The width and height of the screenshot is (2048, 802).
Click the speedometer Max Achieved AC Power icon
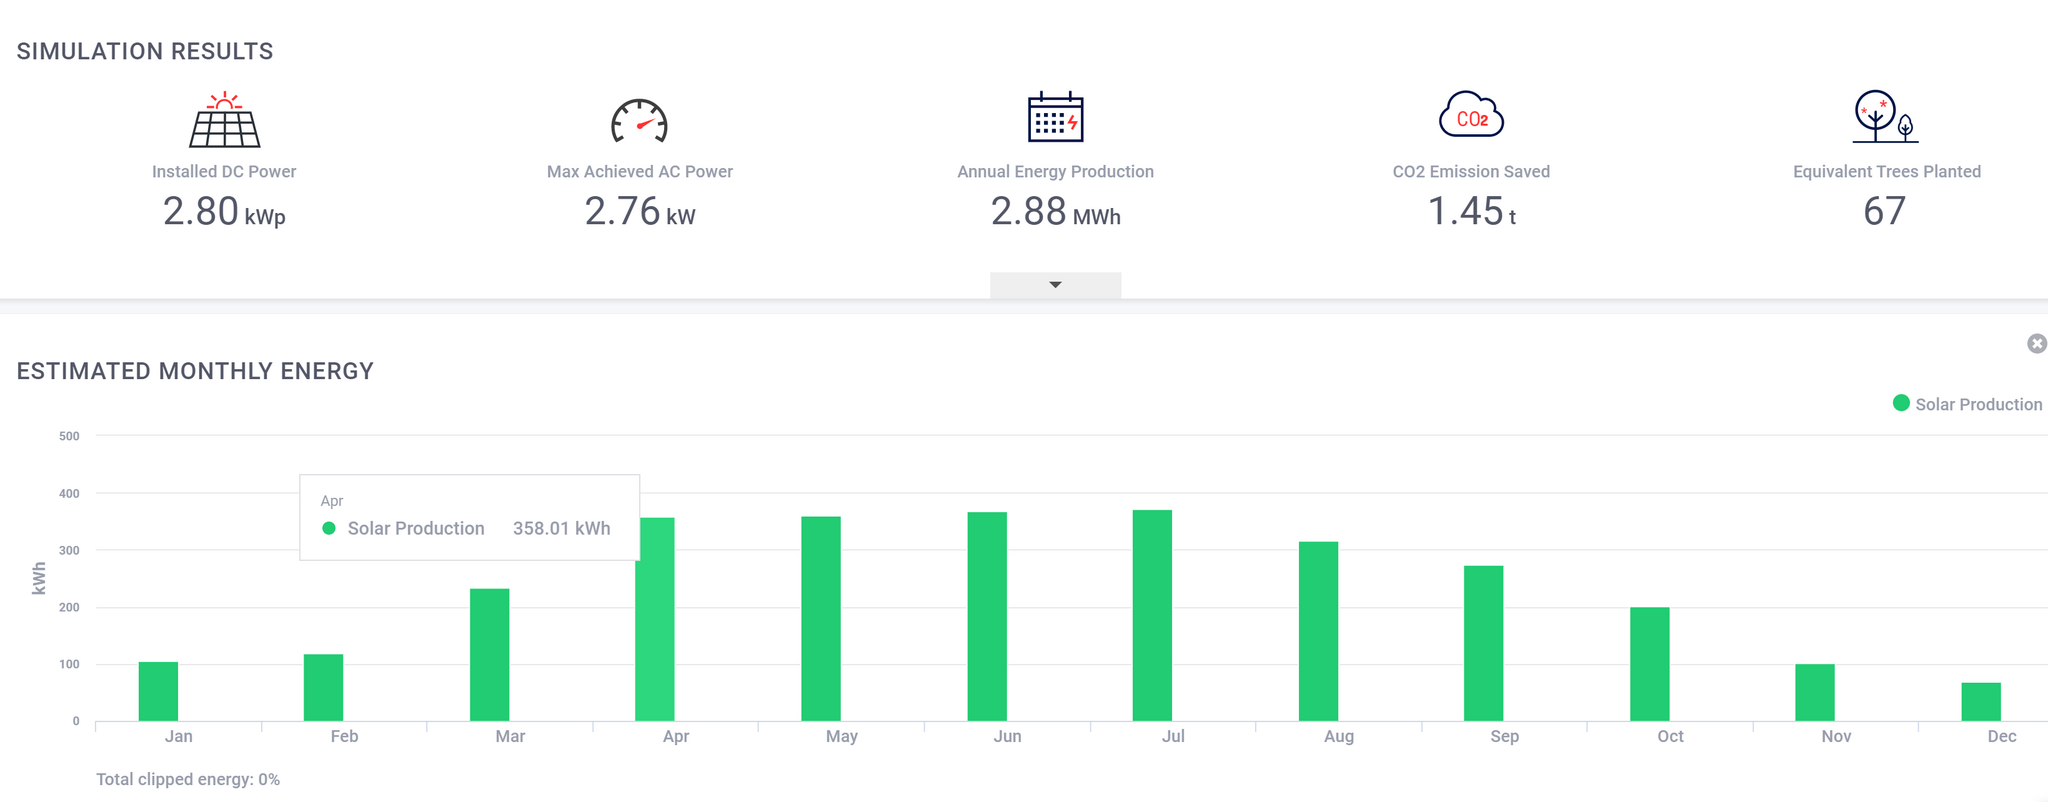(x=639, y=121)
